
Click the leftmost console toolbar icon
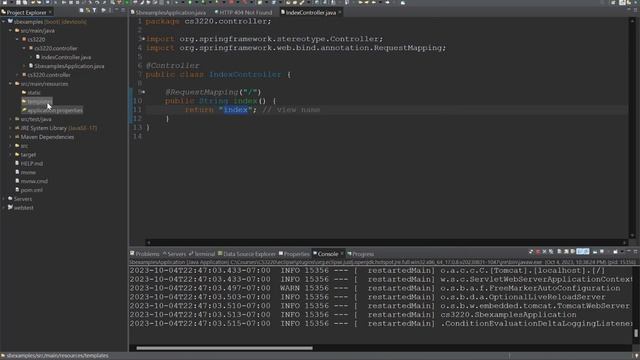point(531,251)
